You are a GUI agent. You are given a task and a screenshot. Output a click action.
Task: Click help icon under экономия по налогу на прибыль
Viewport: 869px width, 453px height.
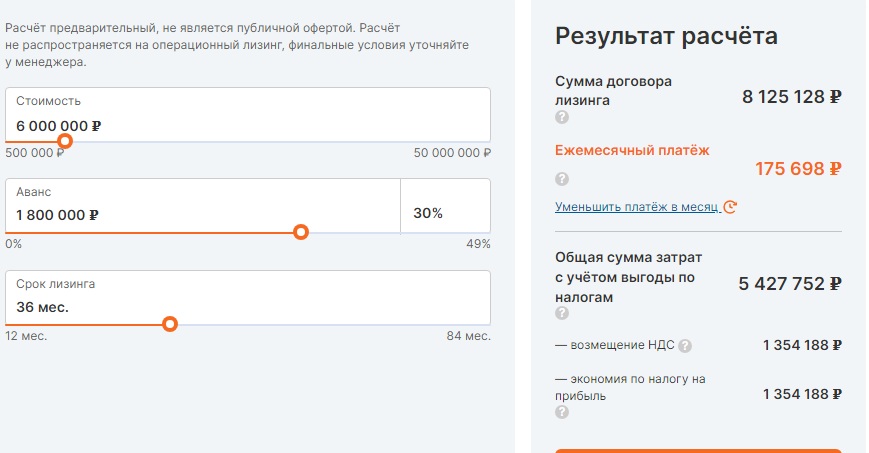tap(561, 412)
